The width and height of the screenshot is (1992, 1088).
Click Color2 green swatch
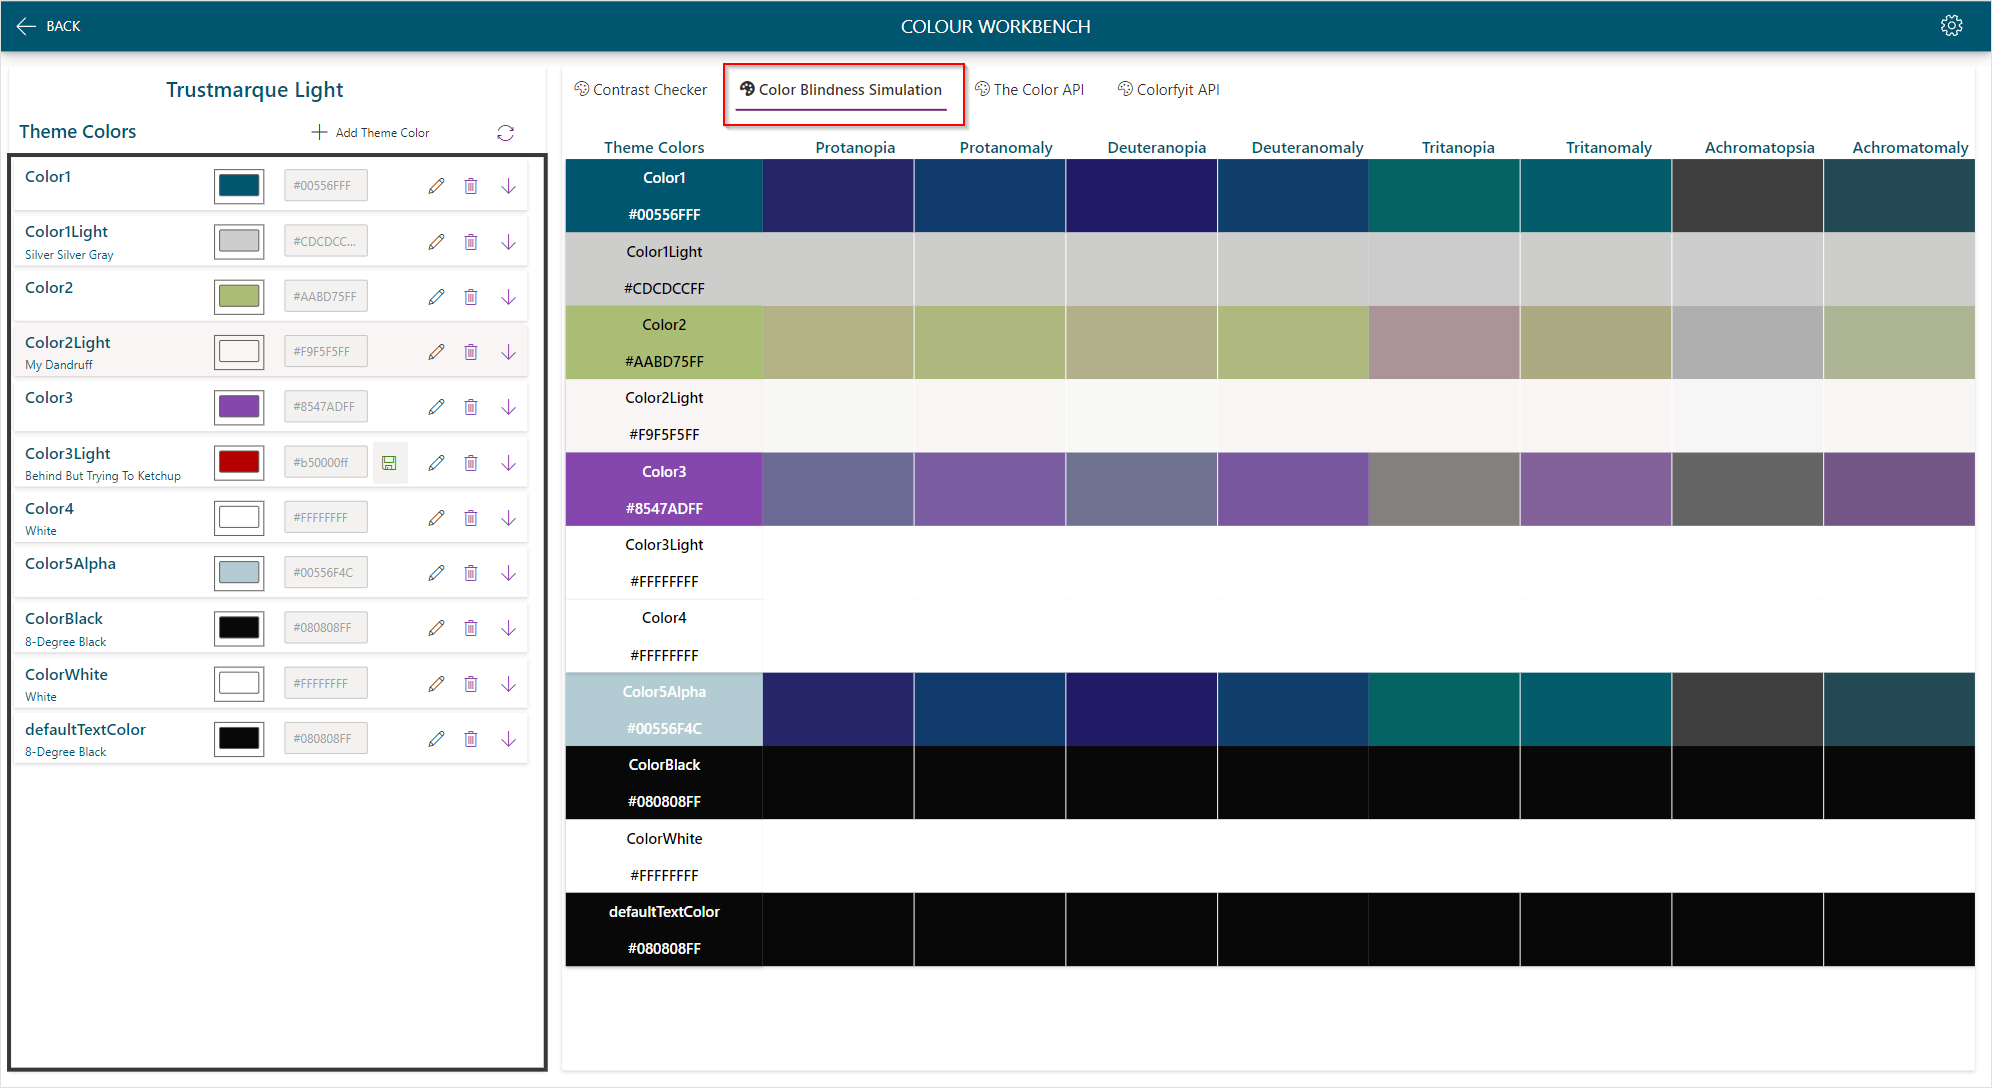pyautogui.click(x=239, y=297)
